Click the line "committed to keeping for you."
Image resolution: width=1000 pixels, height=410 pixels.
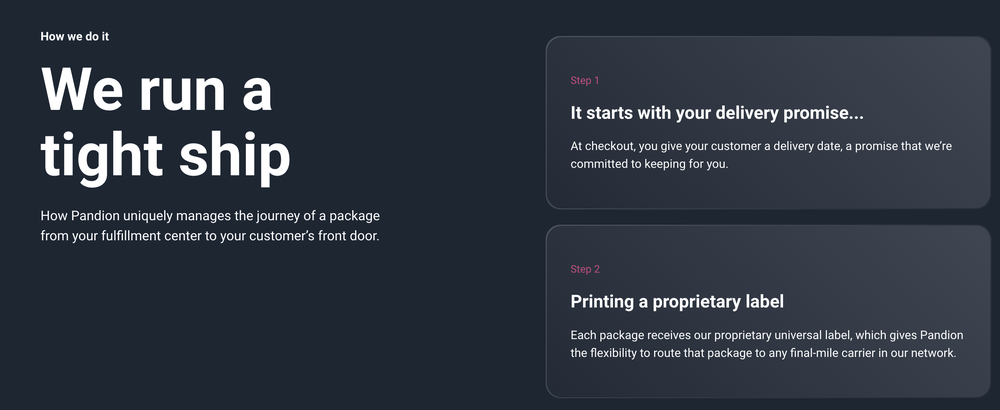649,164
